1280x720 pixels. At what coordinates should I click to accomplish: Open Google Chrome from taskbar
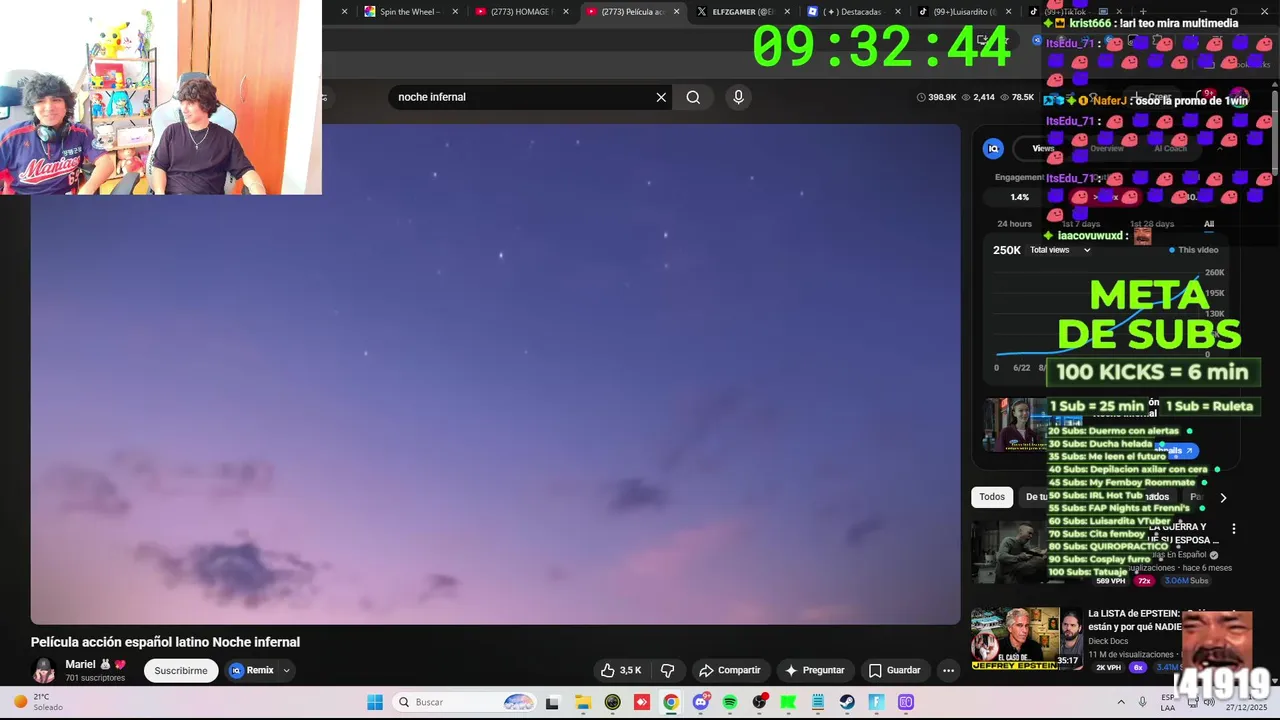point(671,702)
